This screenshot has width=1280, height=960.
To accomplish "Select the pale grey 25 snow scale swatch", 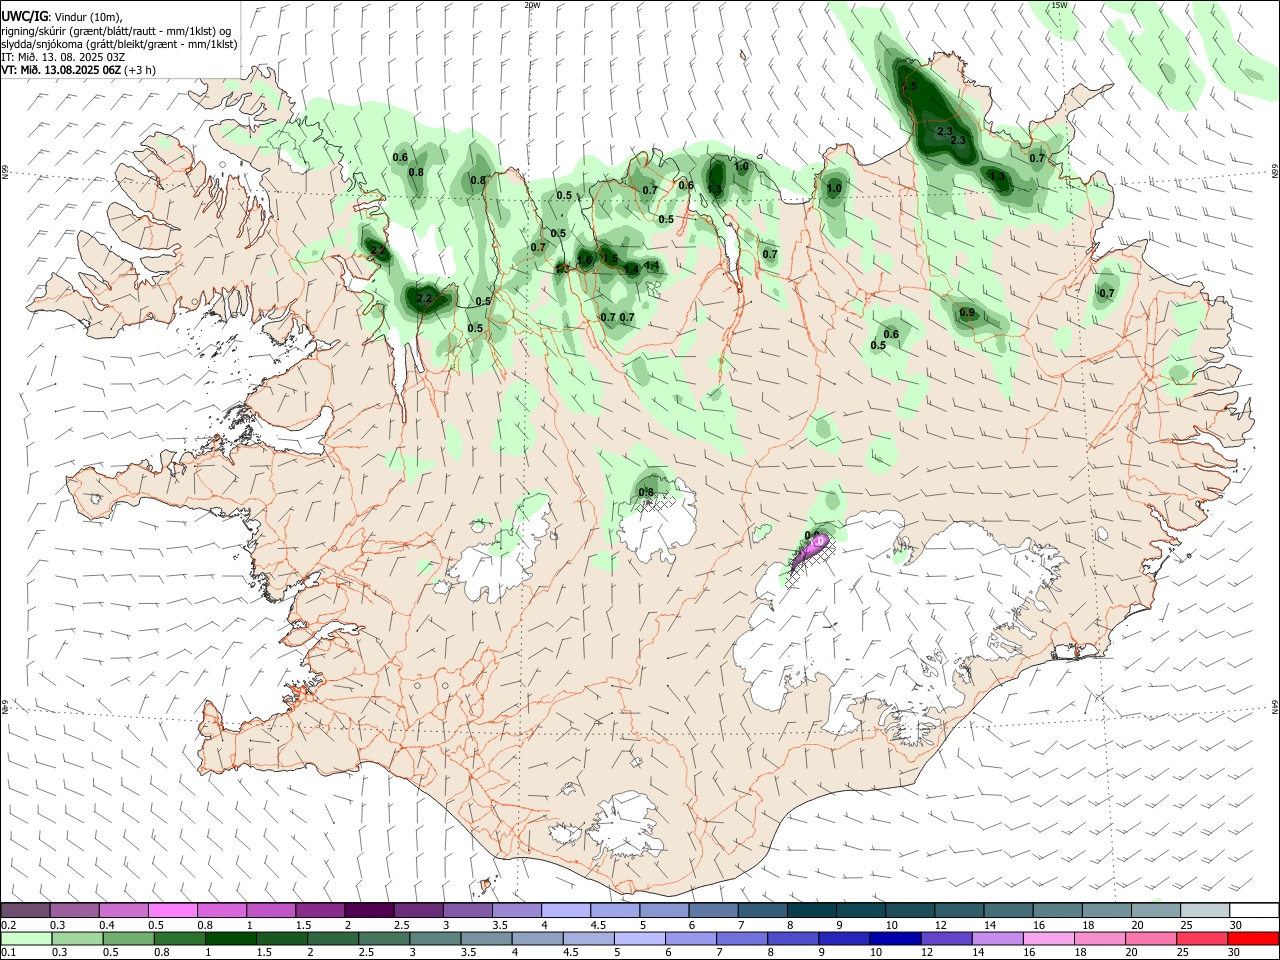I will 1205,910.
